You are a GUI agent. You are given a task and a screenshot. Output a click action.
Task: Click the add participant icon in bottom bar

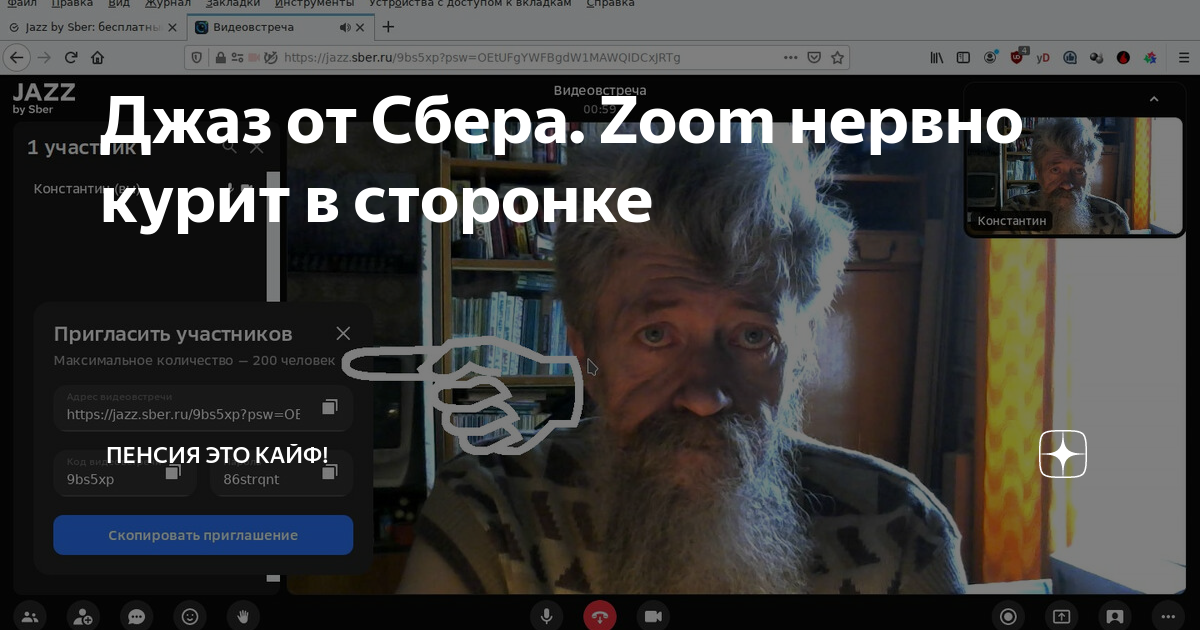[x=83, y=616]
